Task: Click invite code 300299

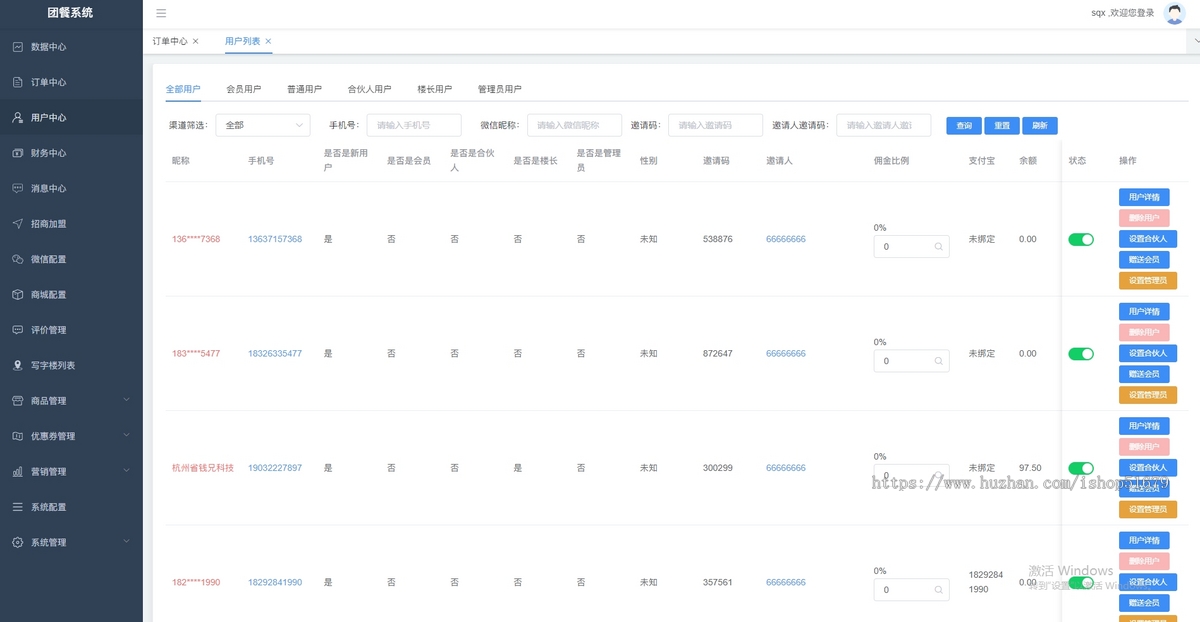Action: 718,468
